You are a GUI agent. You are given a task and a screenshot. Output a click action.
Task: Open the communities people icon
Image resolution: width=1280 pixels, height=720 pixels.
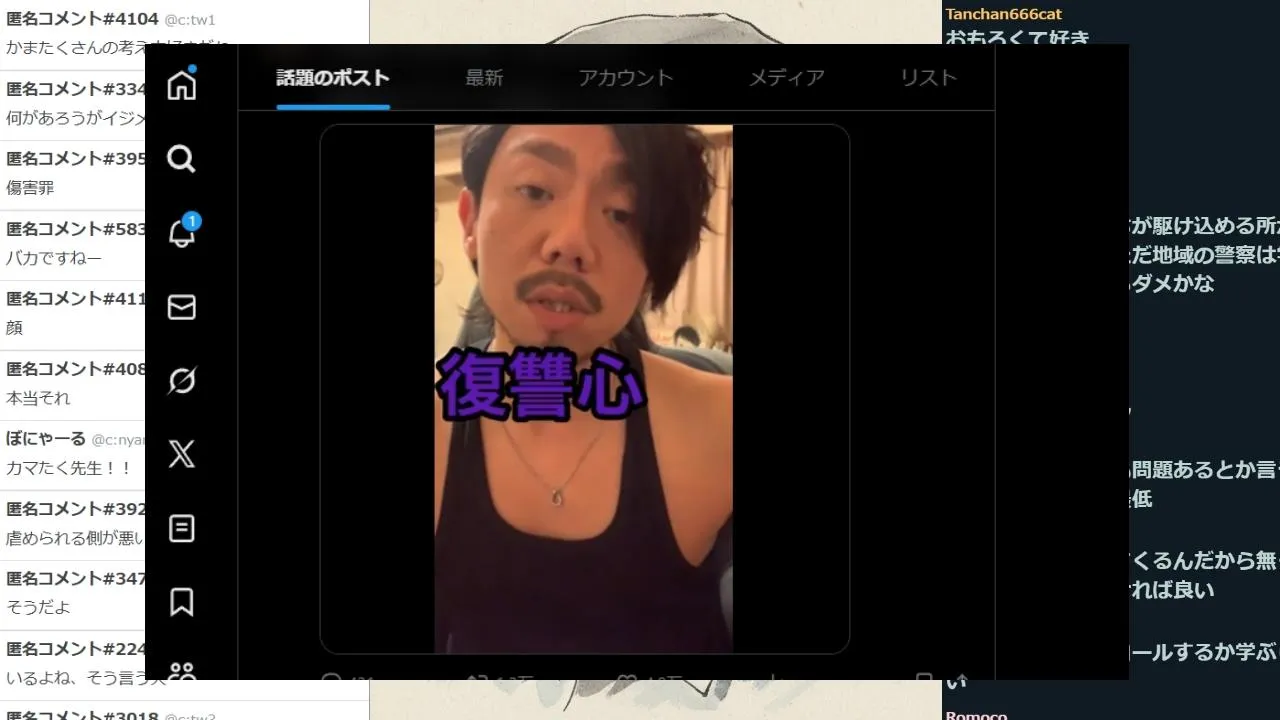point(181,671)
